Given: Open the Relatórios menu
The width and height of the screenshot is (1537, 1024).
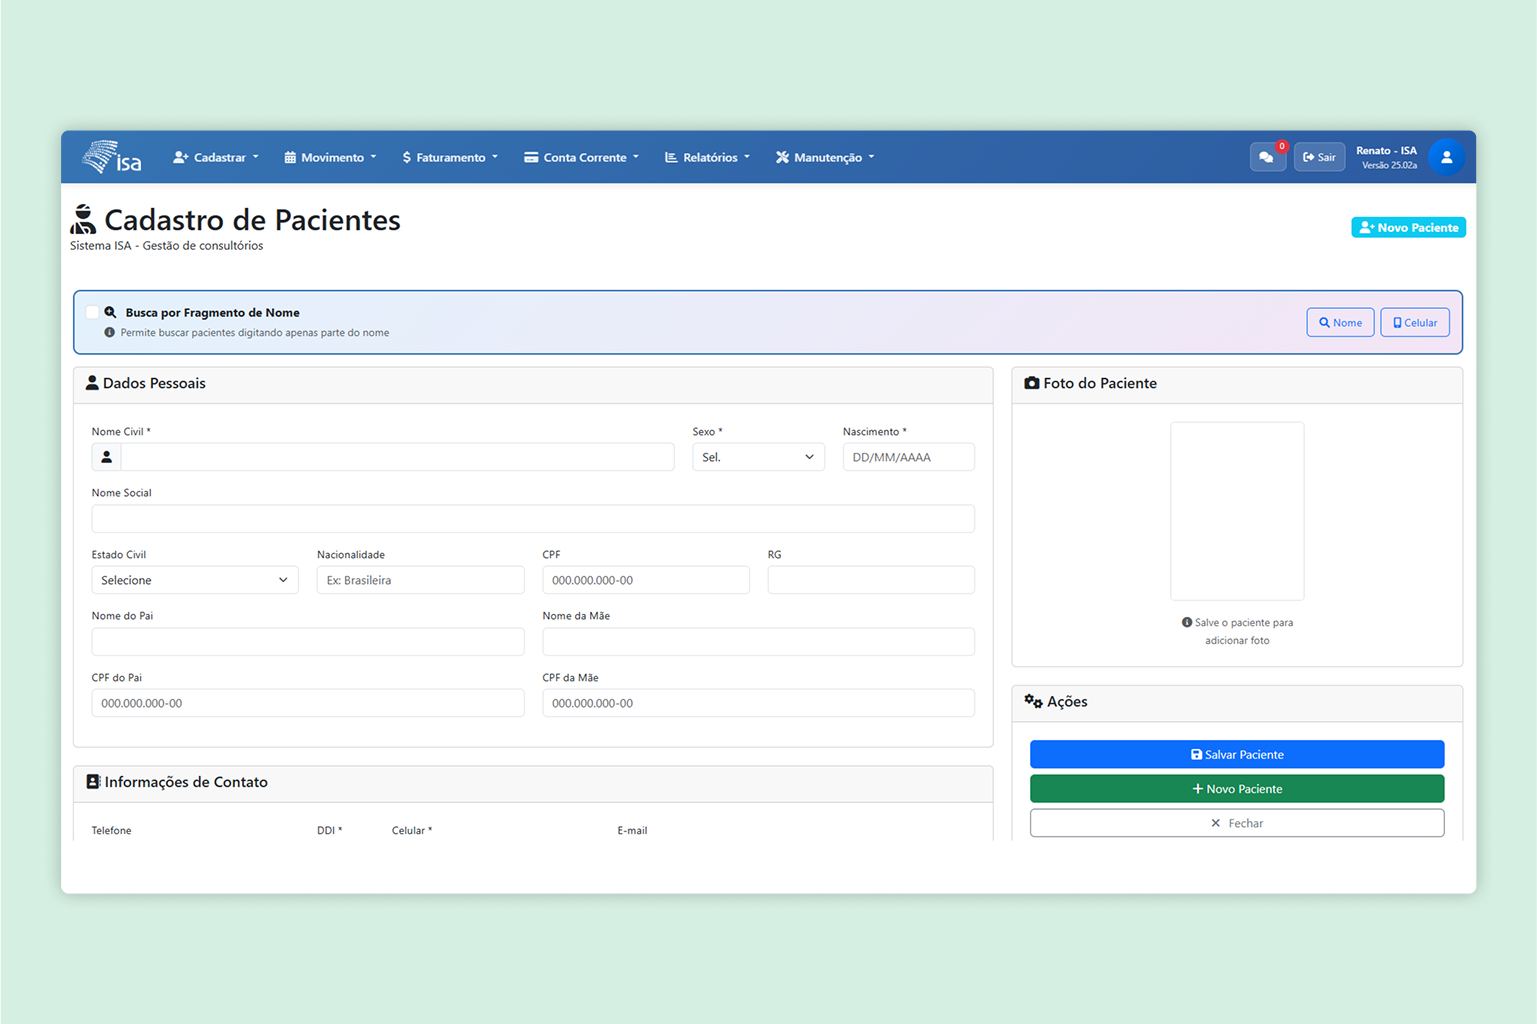Looking at the screenshot, I should (x=707, y=158).
